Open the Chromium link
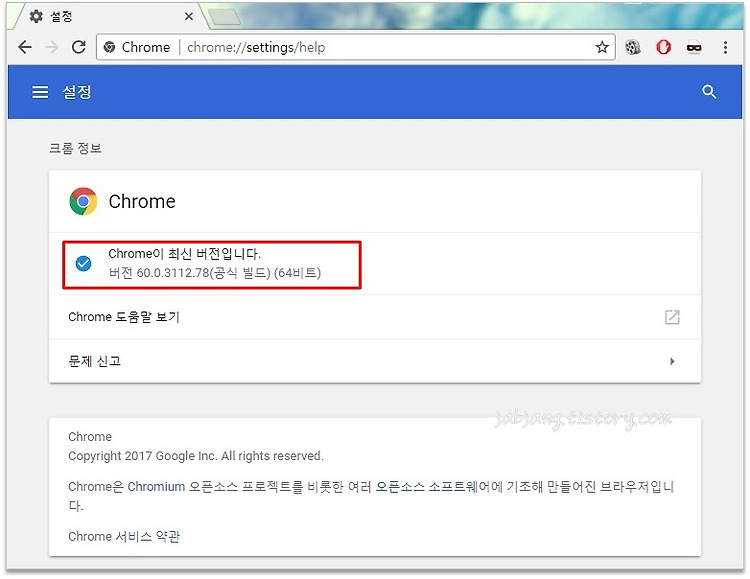 pos(156,487)
